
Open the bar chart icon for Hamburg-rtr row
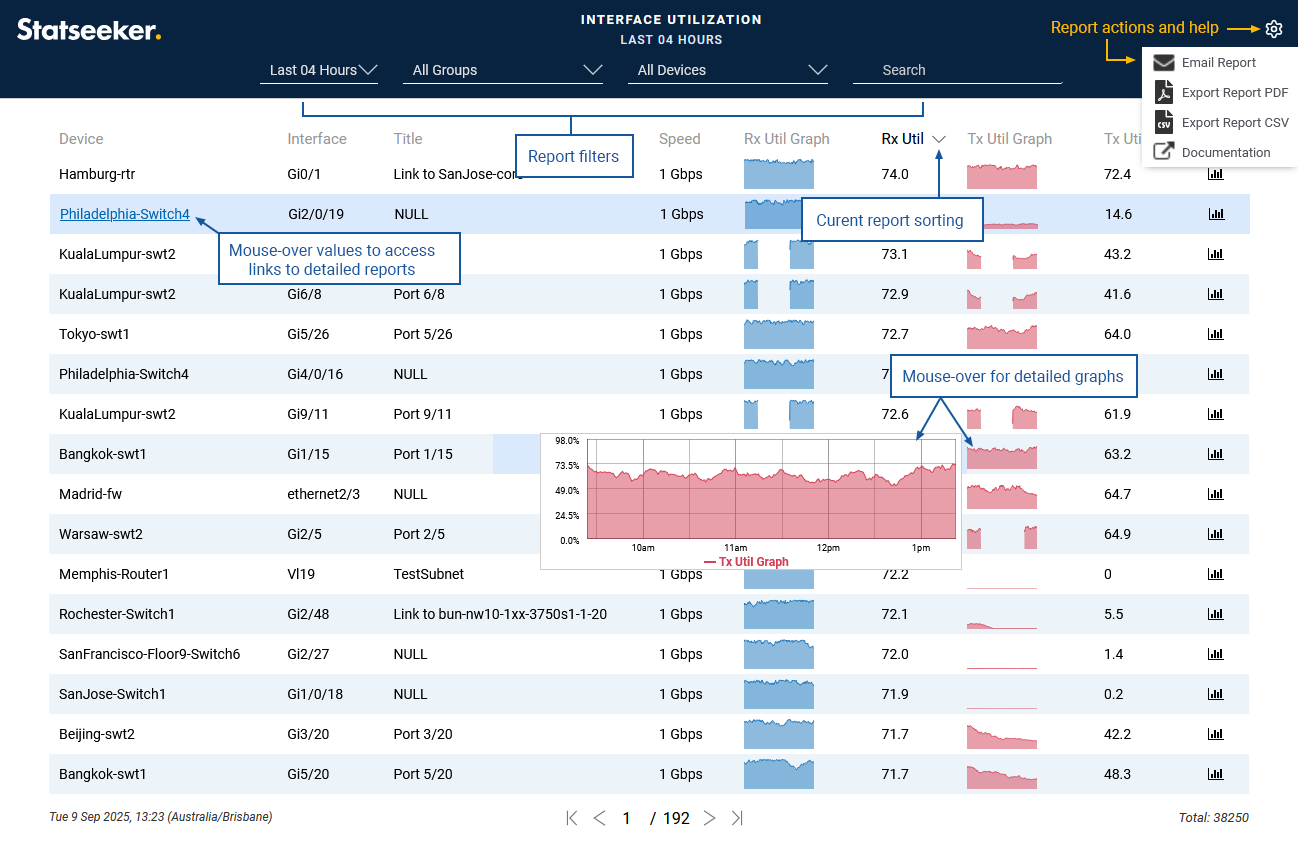pyautogui.click(x=1215, y=174)
